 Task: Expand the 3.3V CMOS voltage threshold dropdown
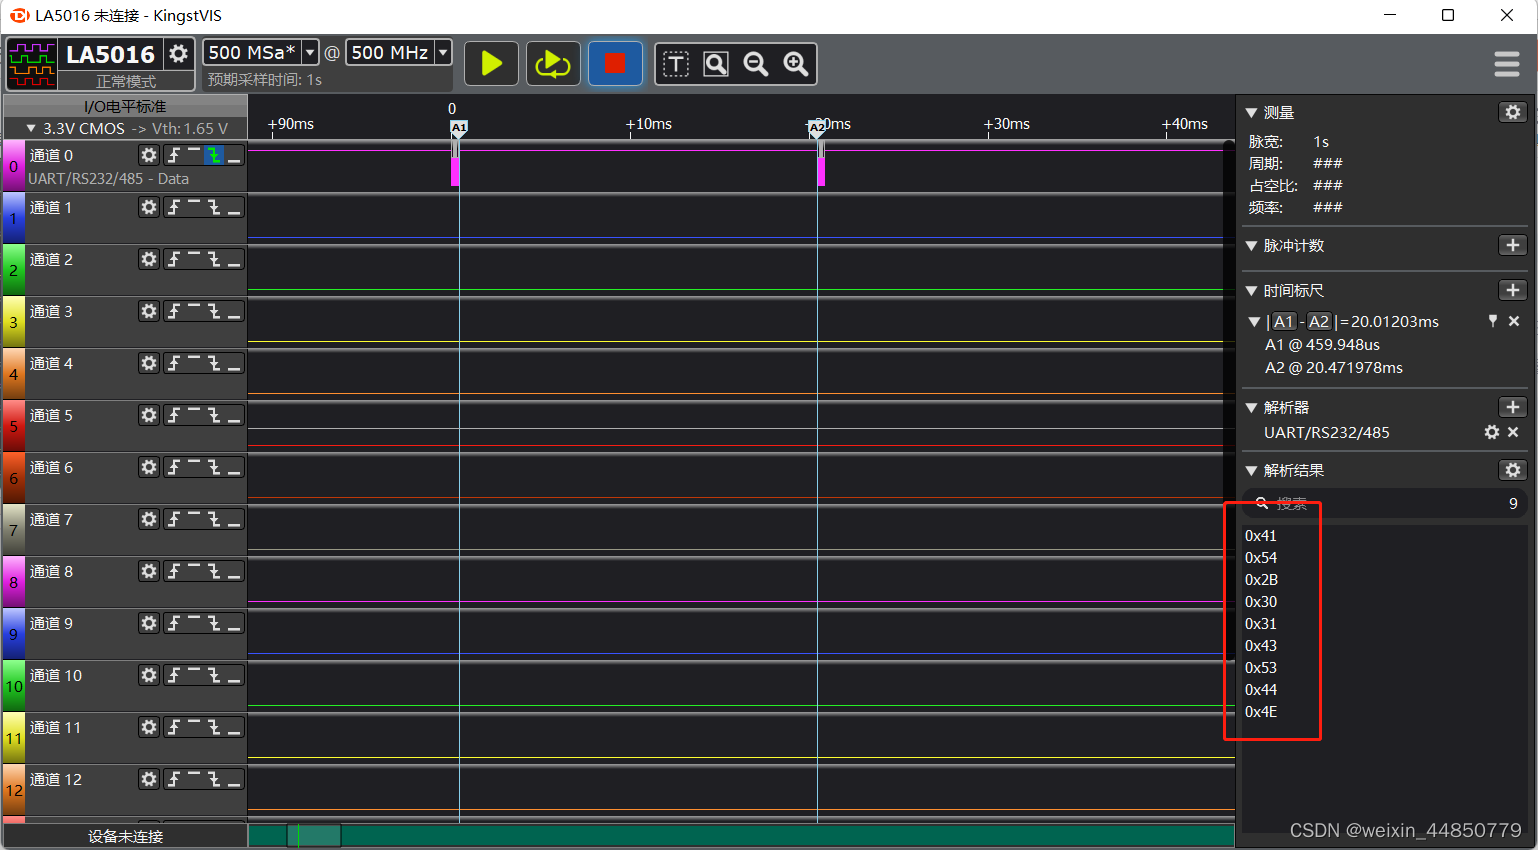[x=31, y=128]
